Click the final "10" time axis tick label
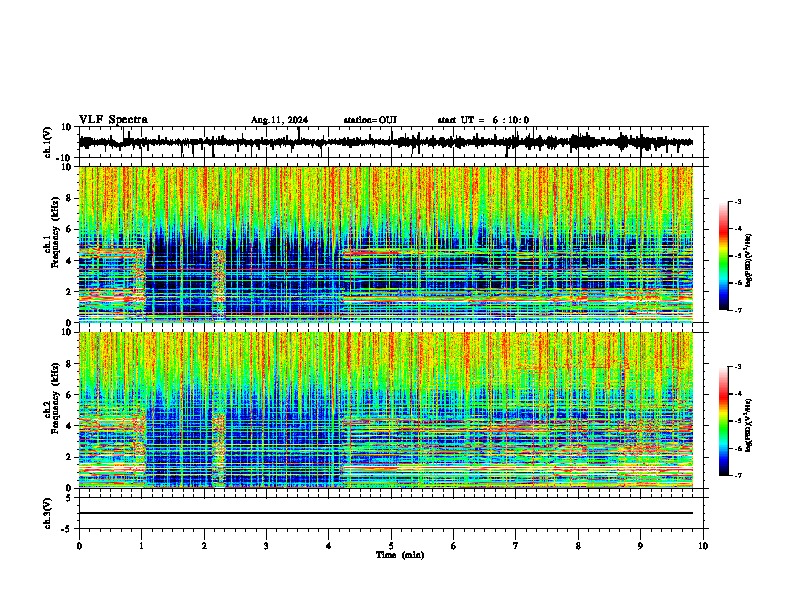The height and width of the screenshot is (612, 792). point(703,546)
